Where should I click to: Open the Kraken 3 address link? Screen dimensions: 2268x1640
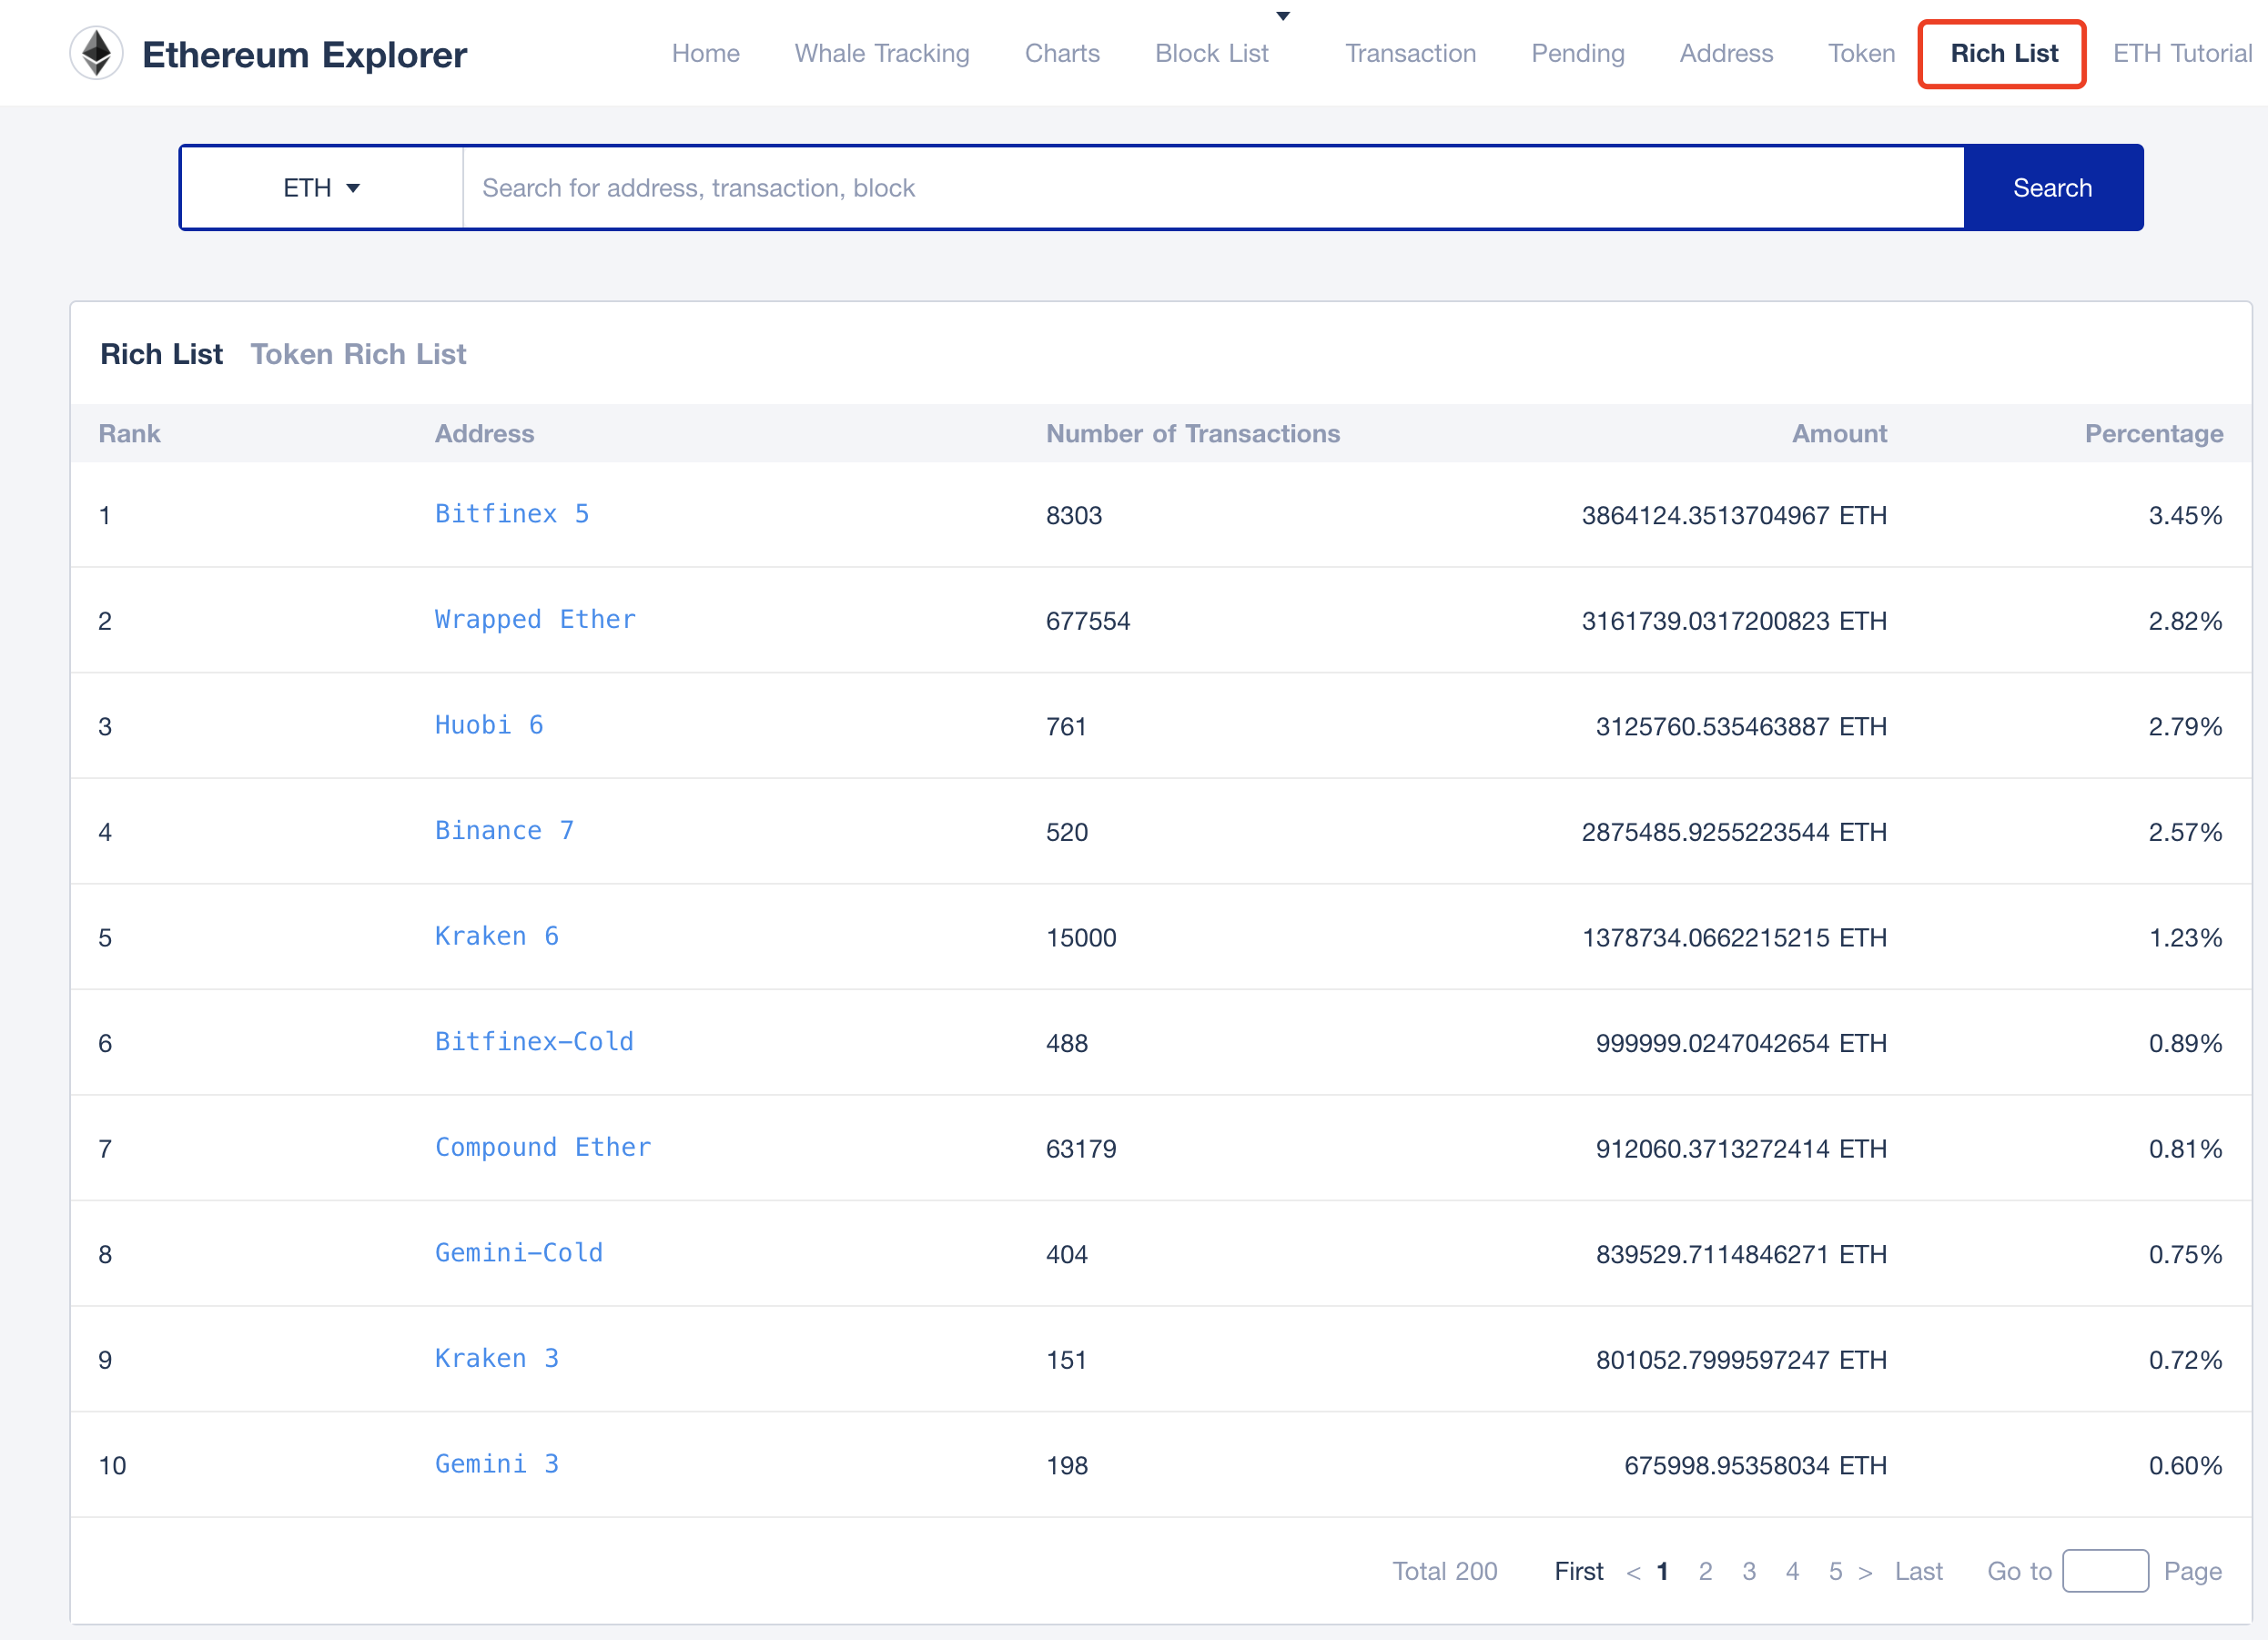(497, 1358)
